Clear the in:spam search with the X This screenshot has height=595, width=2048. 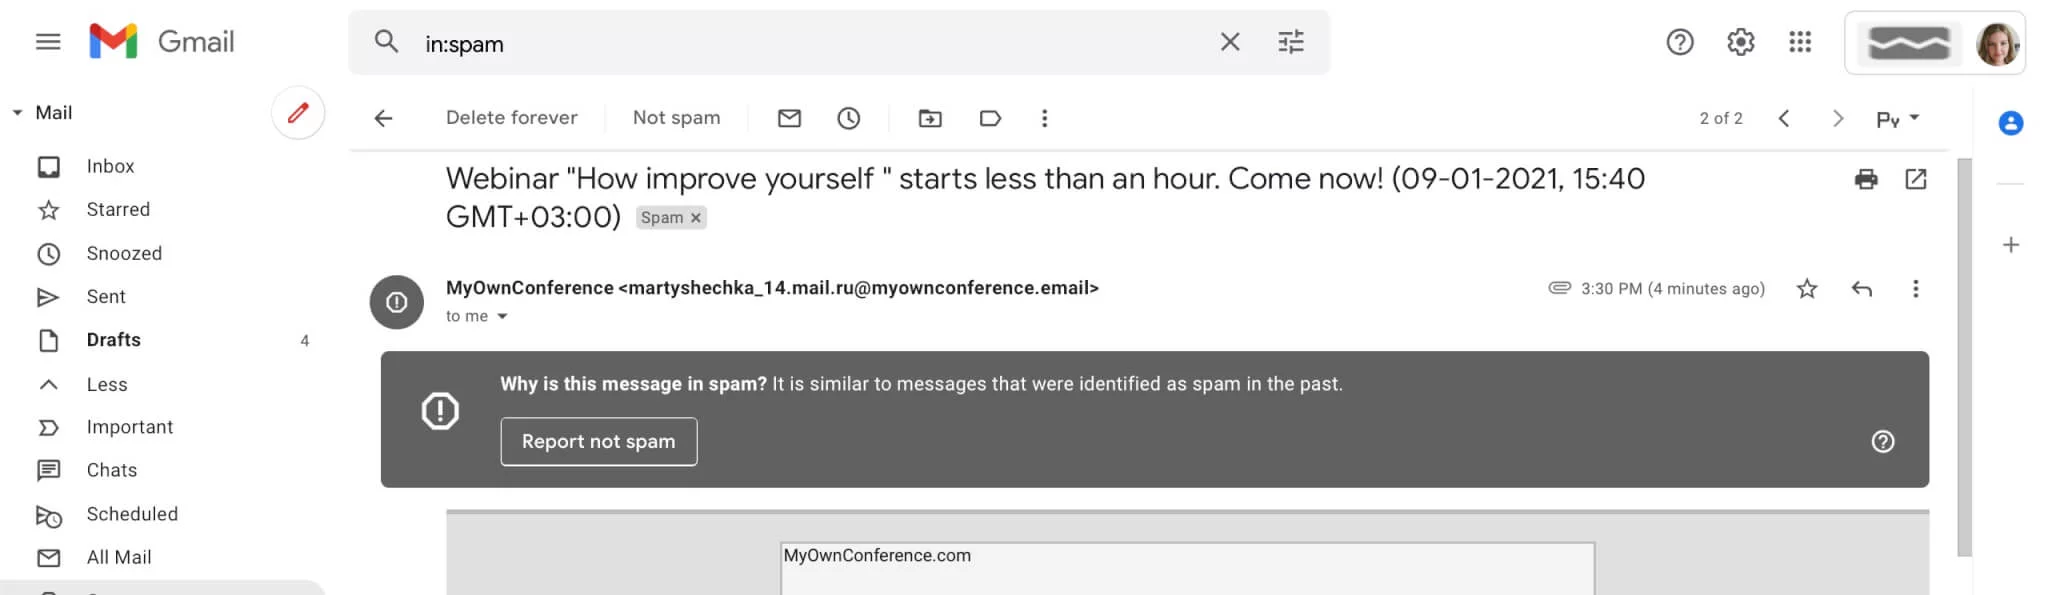1230,42
